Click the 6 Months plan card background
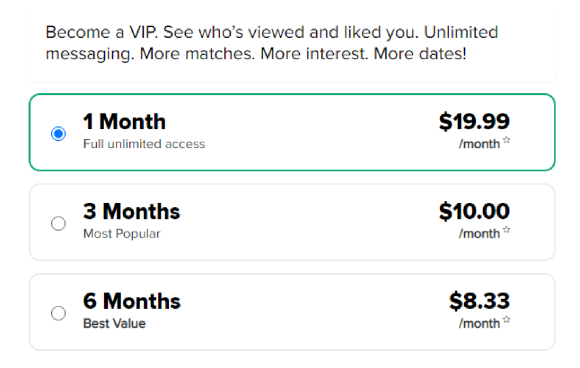Screen dimensions: 580x368 pos(292,312)
